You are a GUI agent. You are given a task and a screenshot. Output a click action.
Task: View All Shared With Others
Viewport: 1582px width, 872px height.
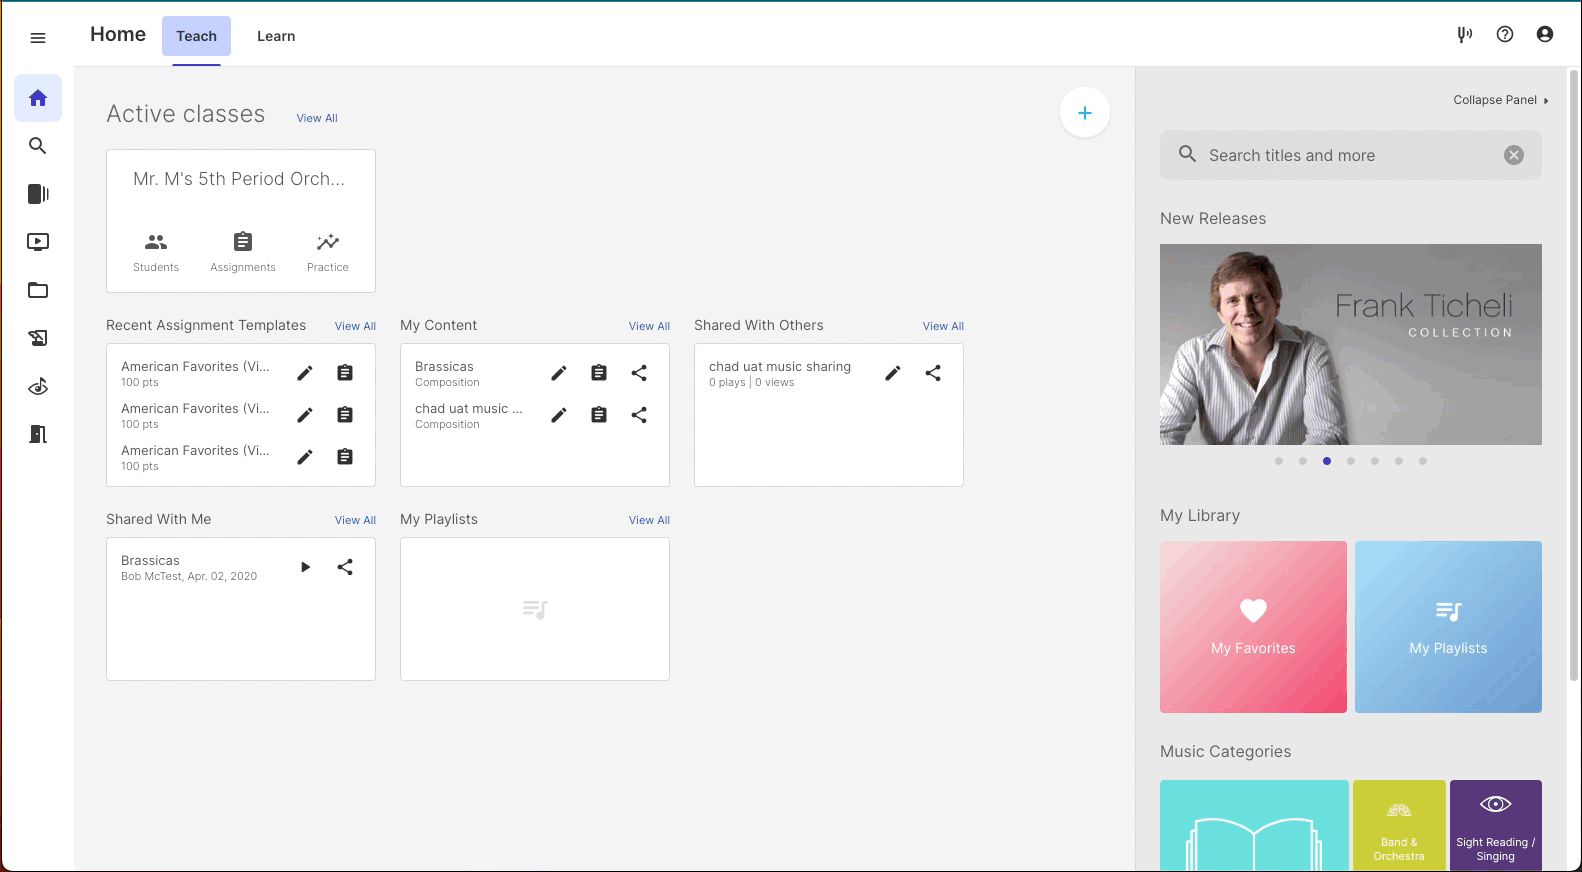point(943,326)
